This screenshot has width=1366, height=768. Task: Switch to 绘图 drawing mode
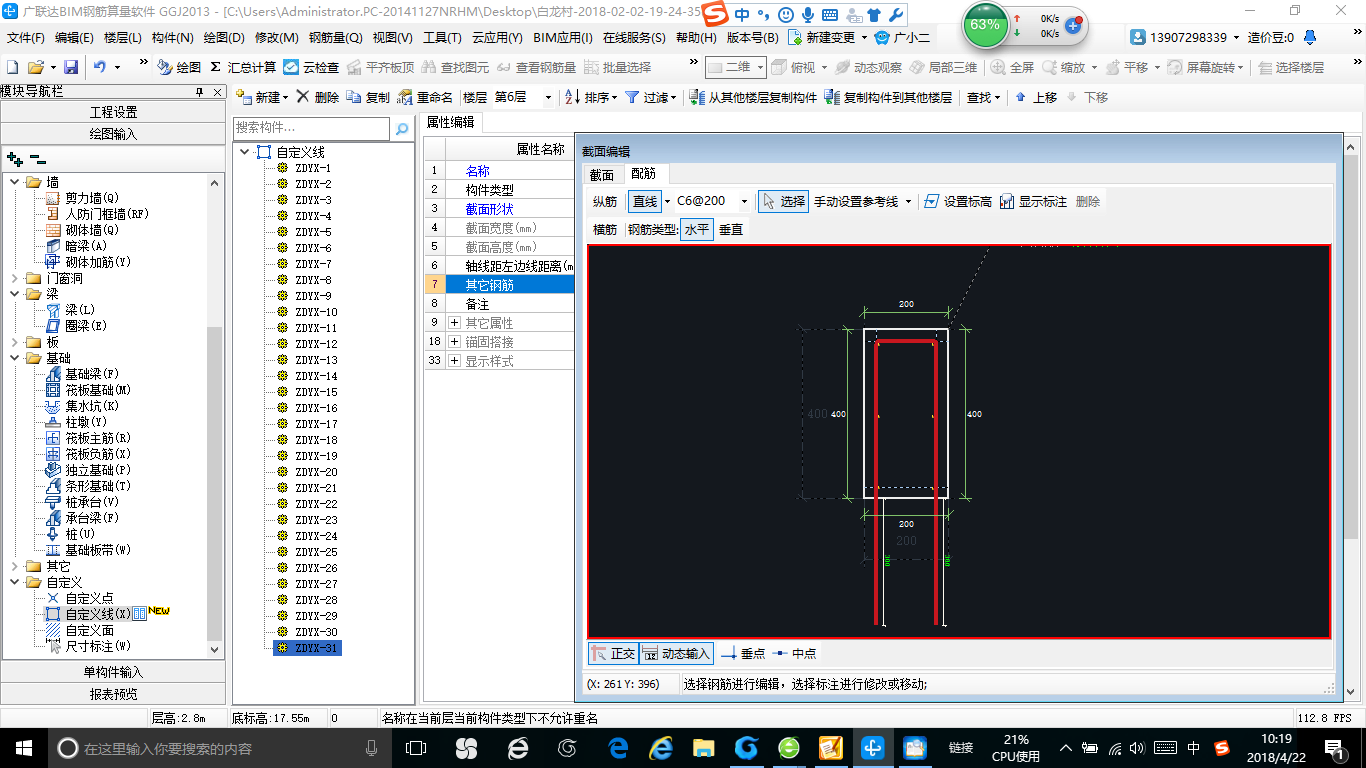tap(179, 67)
